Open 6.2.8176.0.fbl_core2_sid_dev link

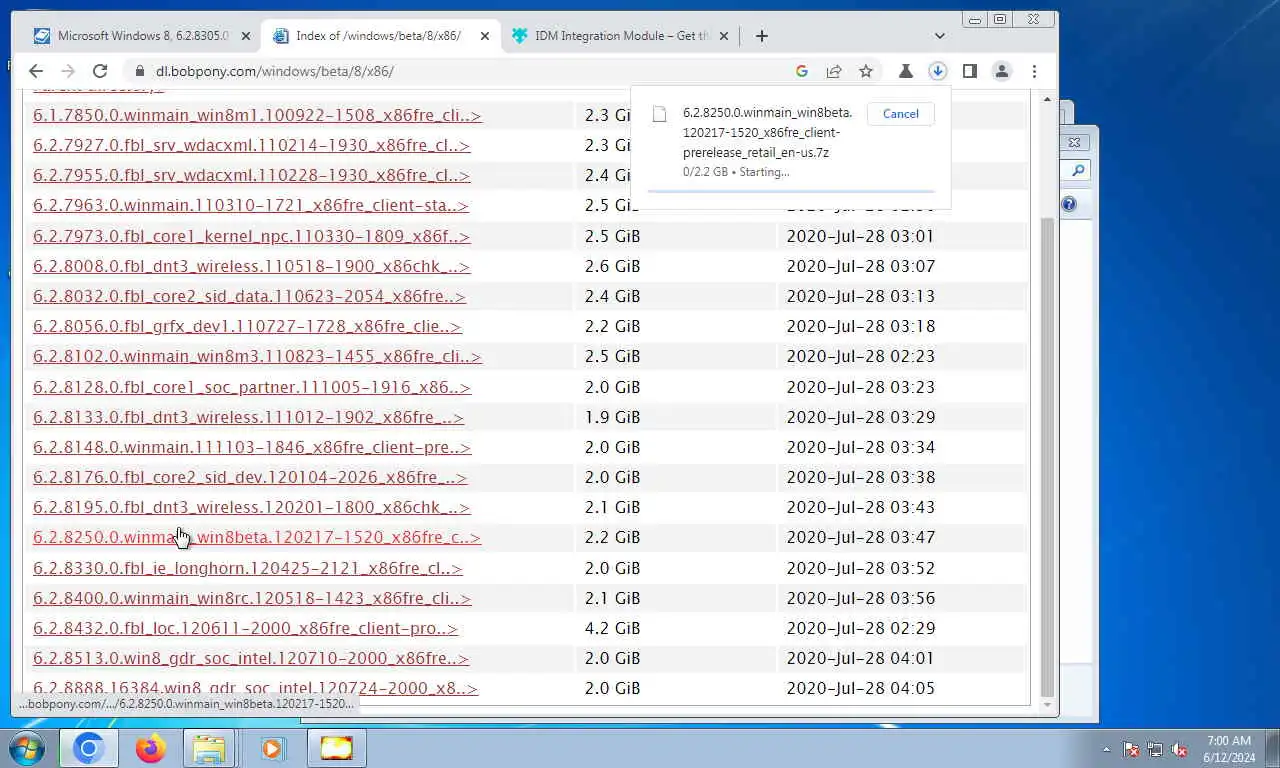pos(250,477)
